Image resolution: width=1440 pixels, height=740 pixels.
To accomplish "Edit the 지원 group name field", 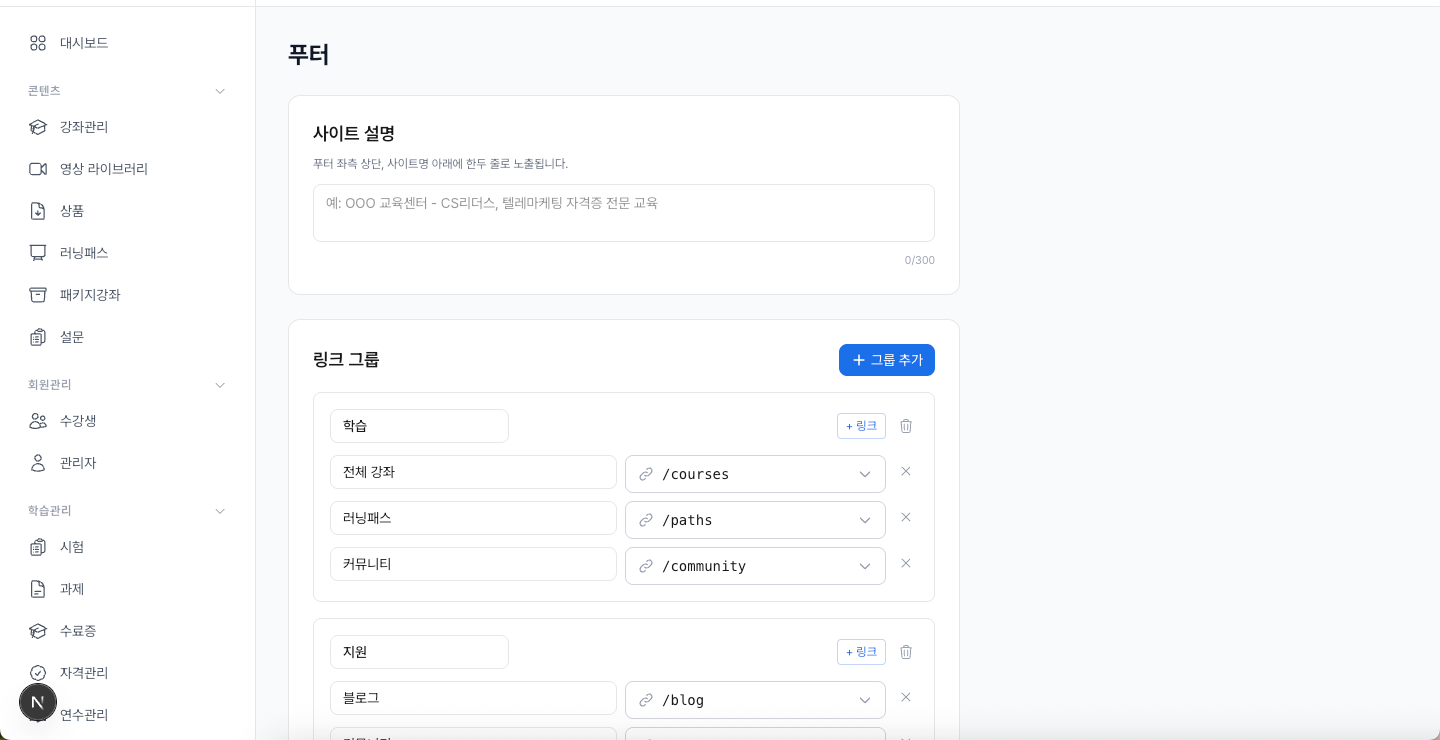I will [419, 652].
